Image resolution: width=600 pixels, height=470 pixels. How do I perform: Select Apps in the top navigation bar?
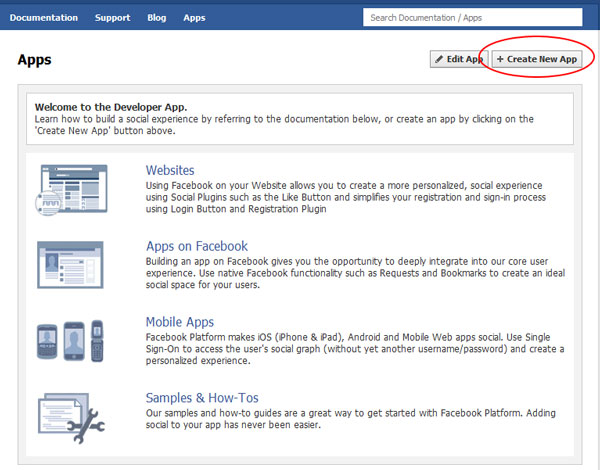tap(194, 18)
